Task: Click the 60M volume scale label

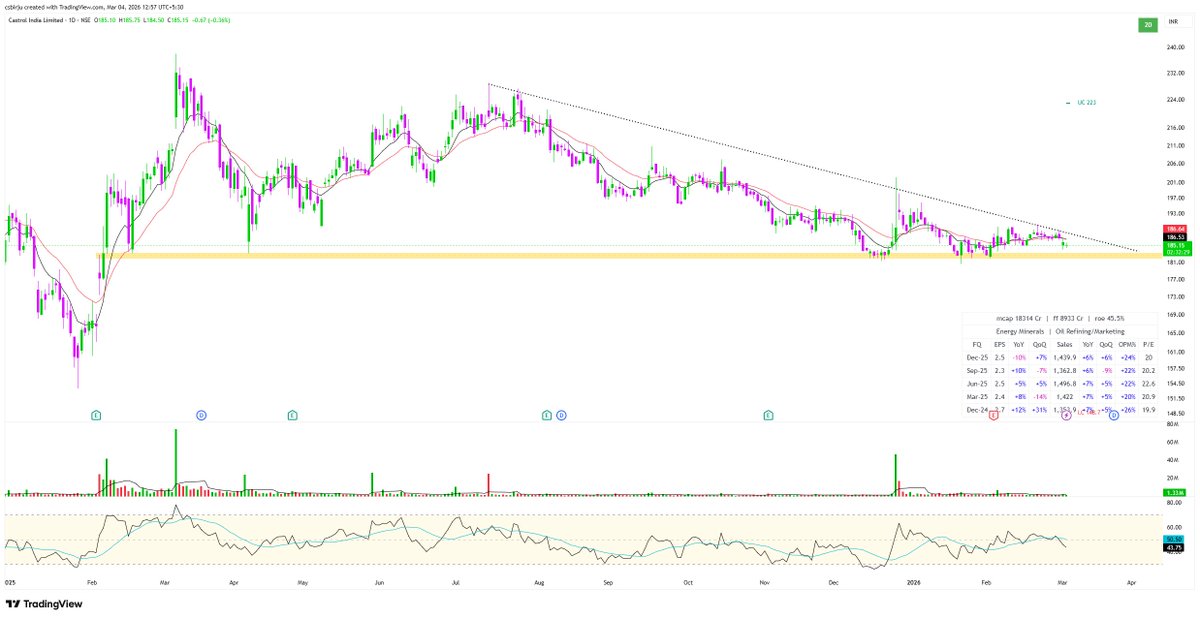Action: coord(1174,441)
